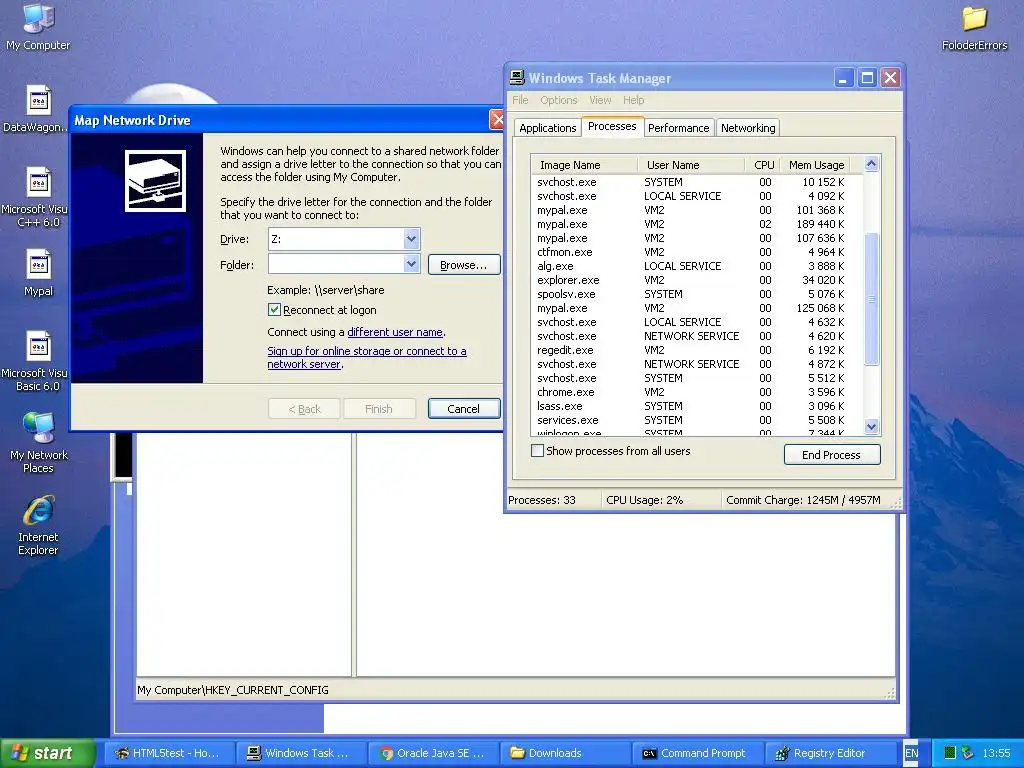Click the Start button

click(48, 753)
